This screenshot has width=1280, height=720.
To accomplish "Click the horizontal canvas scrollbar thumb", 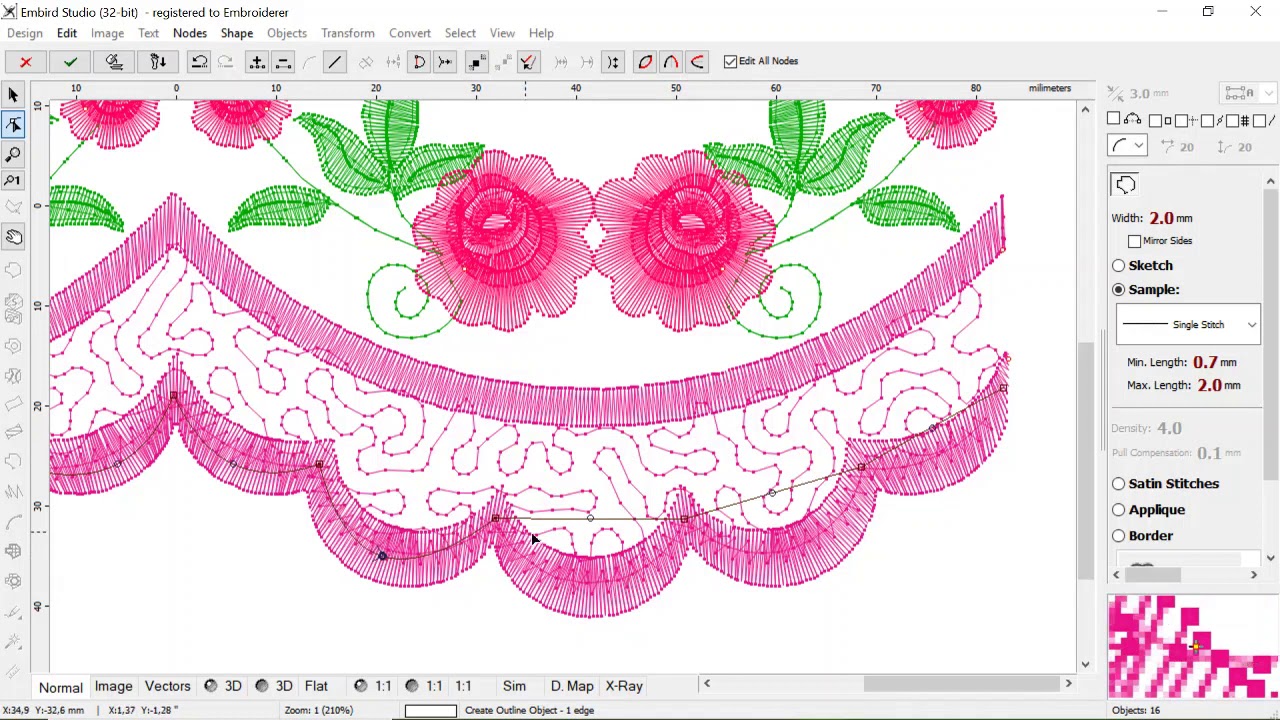I will 959,684.
